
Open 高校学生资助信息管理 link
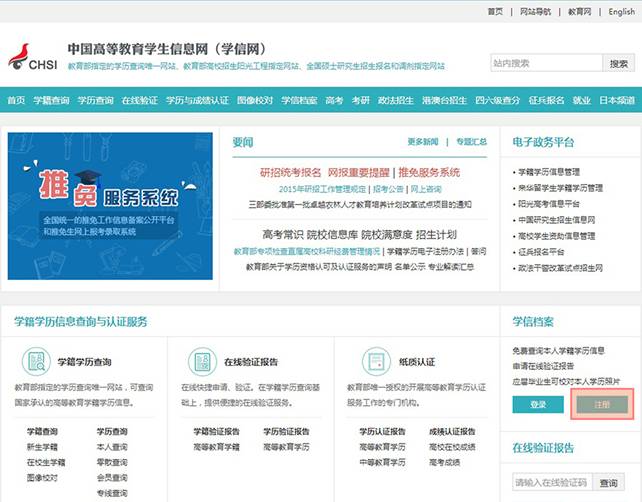click(x=557, y=236)
